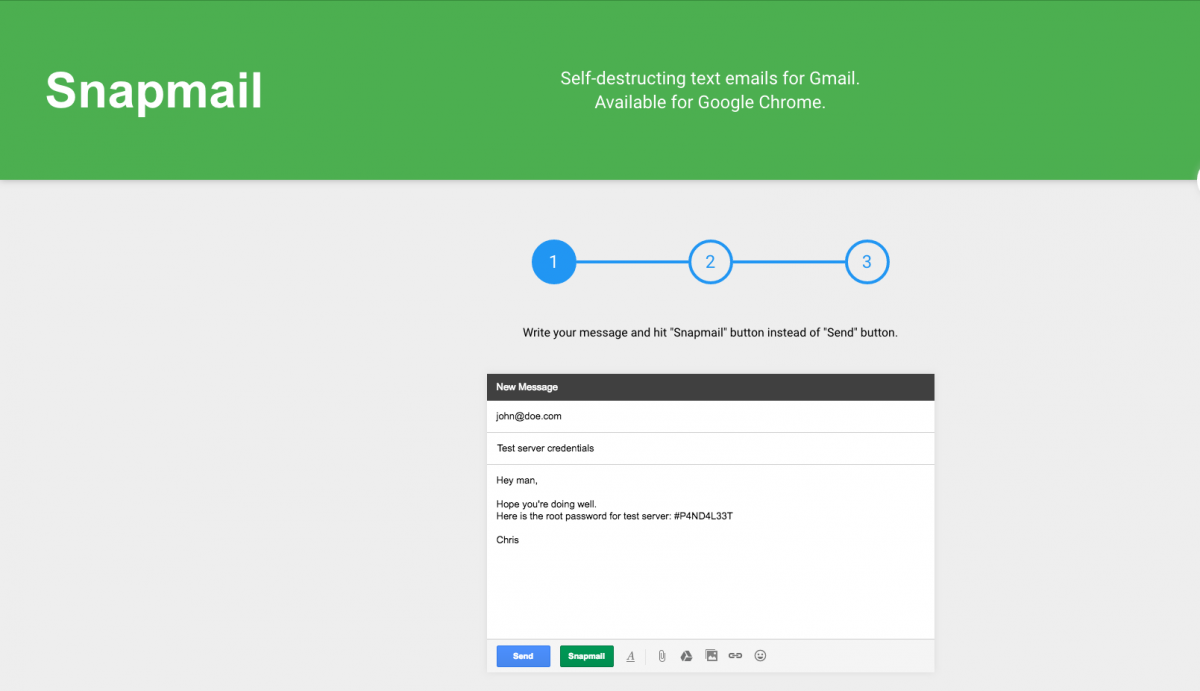1200x691 pixels.
Task: Click the 'Self-destructing text emails for Gmail.' tagline
Action: [710, 78]
